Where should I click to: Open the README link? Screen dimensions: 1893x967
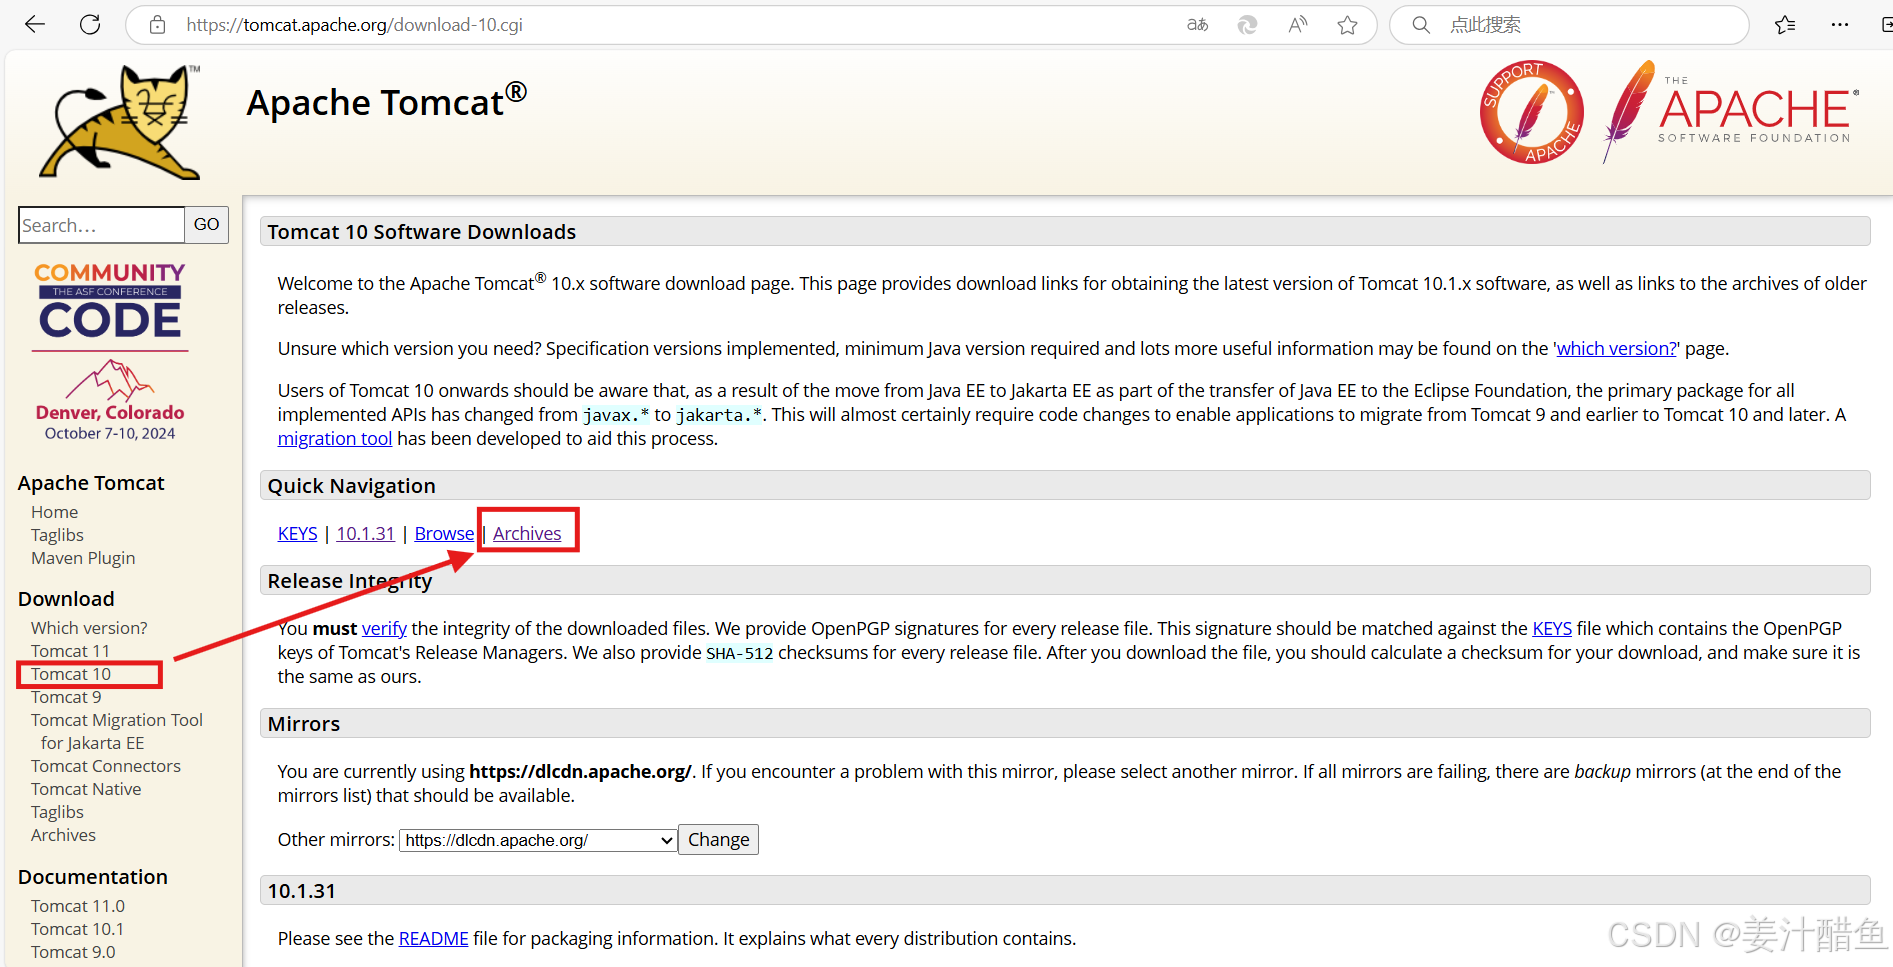[434, 939]
